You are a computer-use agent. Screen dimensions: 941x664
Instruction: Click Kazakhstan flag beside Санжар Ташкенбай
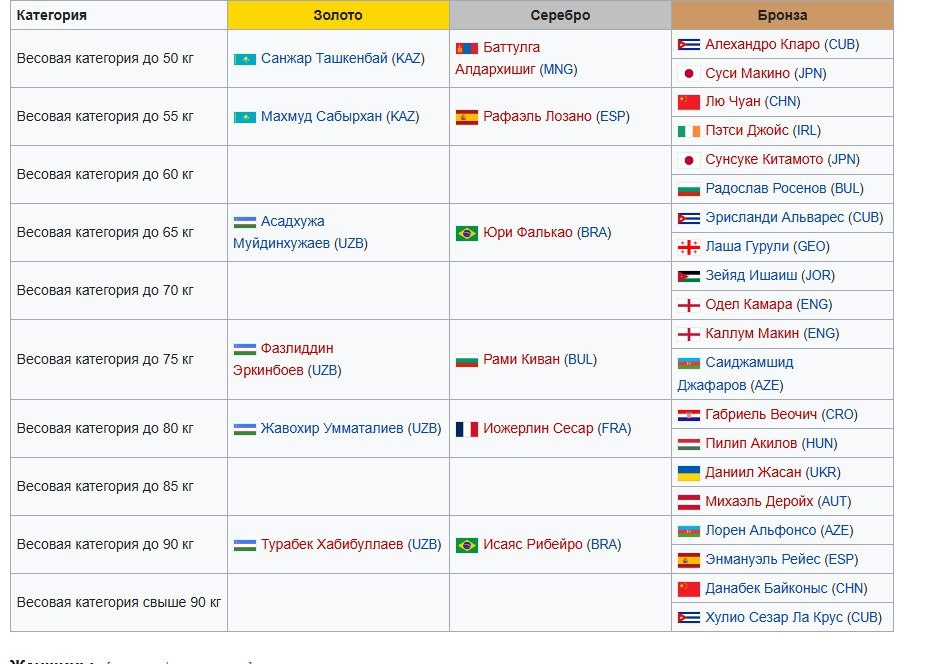tap(244, 59)
